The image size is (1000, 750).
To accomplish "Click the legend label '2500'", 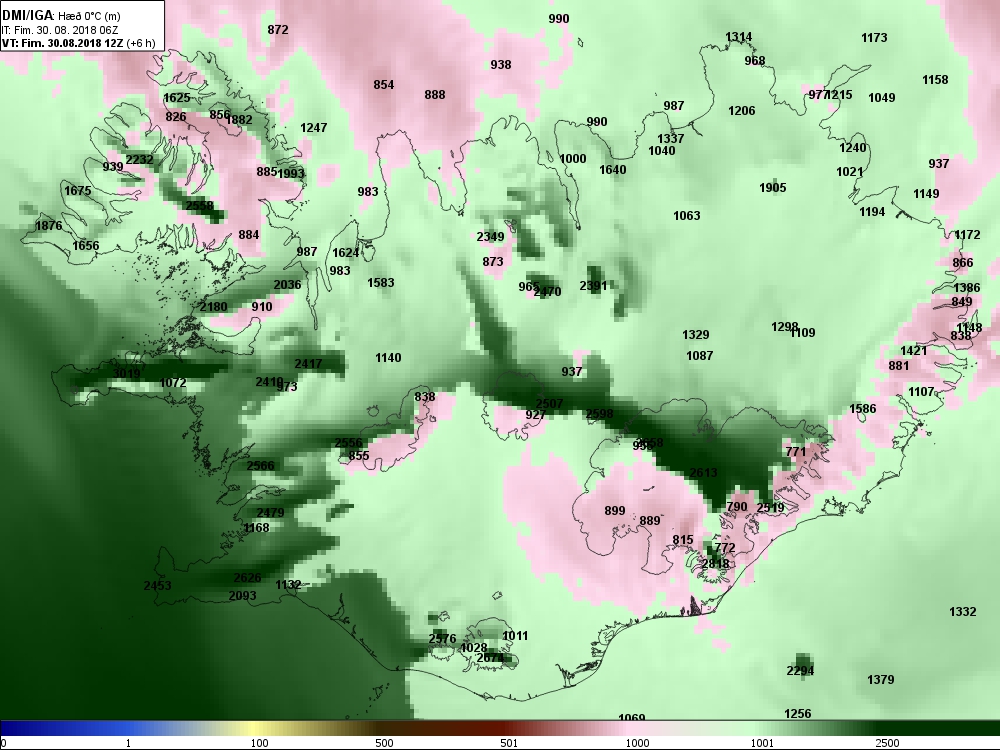I will [887, 743].
